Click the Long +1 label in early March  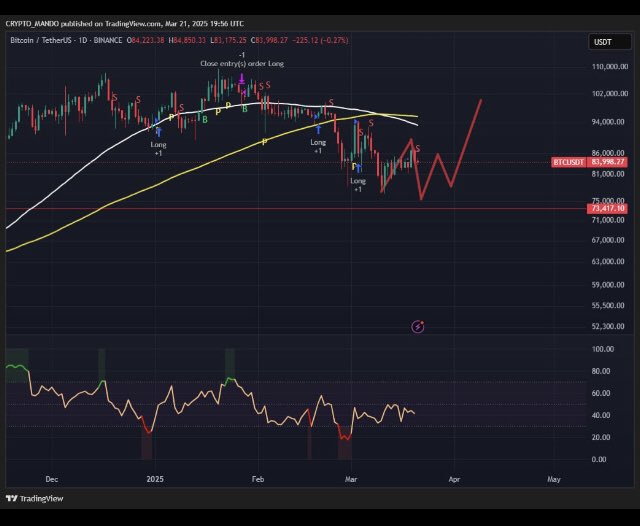pos(358,184)
